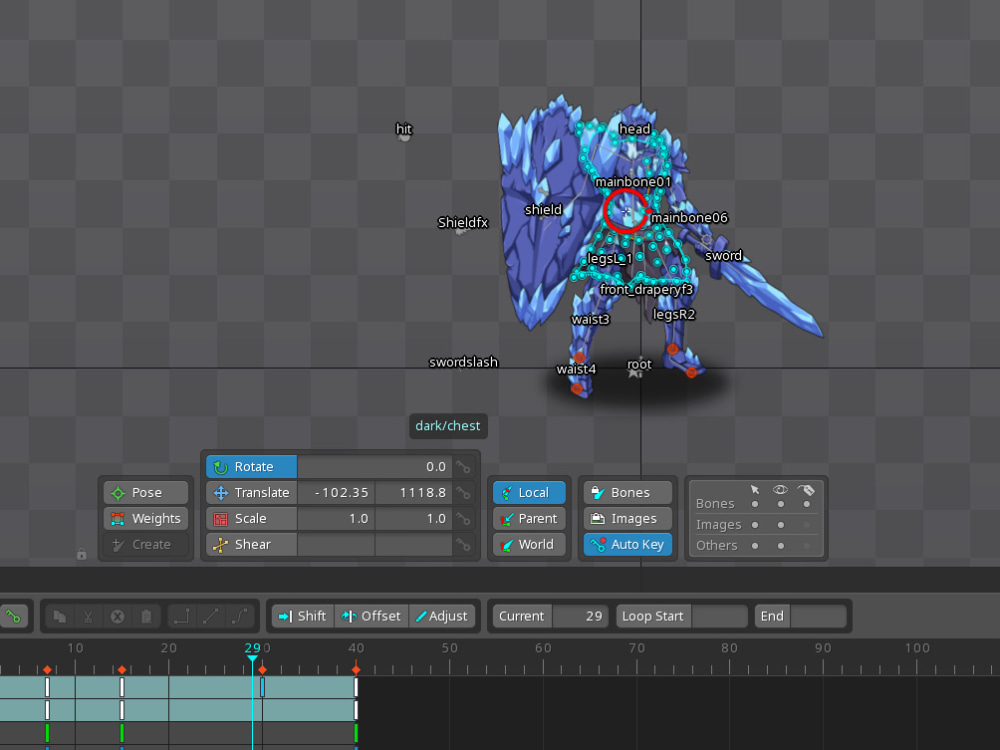Click the red rotation gizmo circle

point(626,210)
